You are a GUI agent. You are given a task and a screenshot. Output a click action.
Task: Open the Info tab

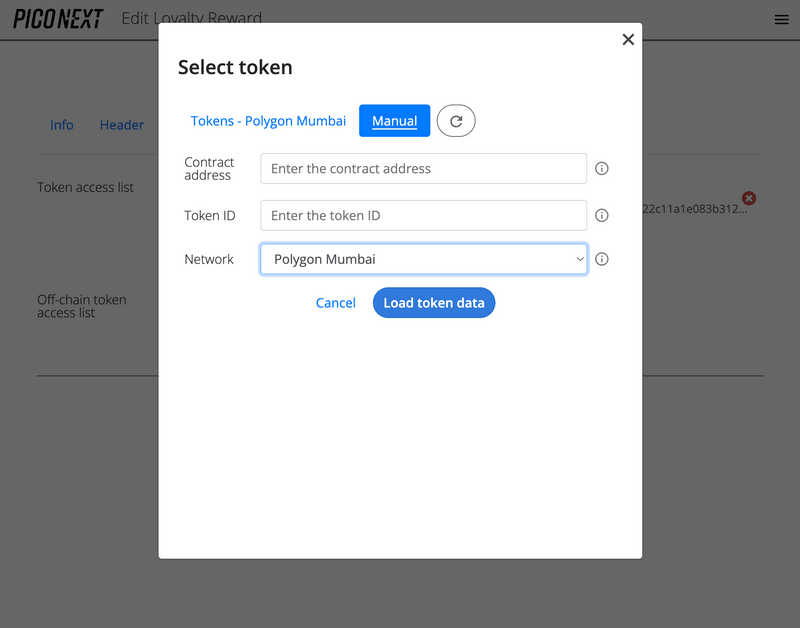click(62, 125)
